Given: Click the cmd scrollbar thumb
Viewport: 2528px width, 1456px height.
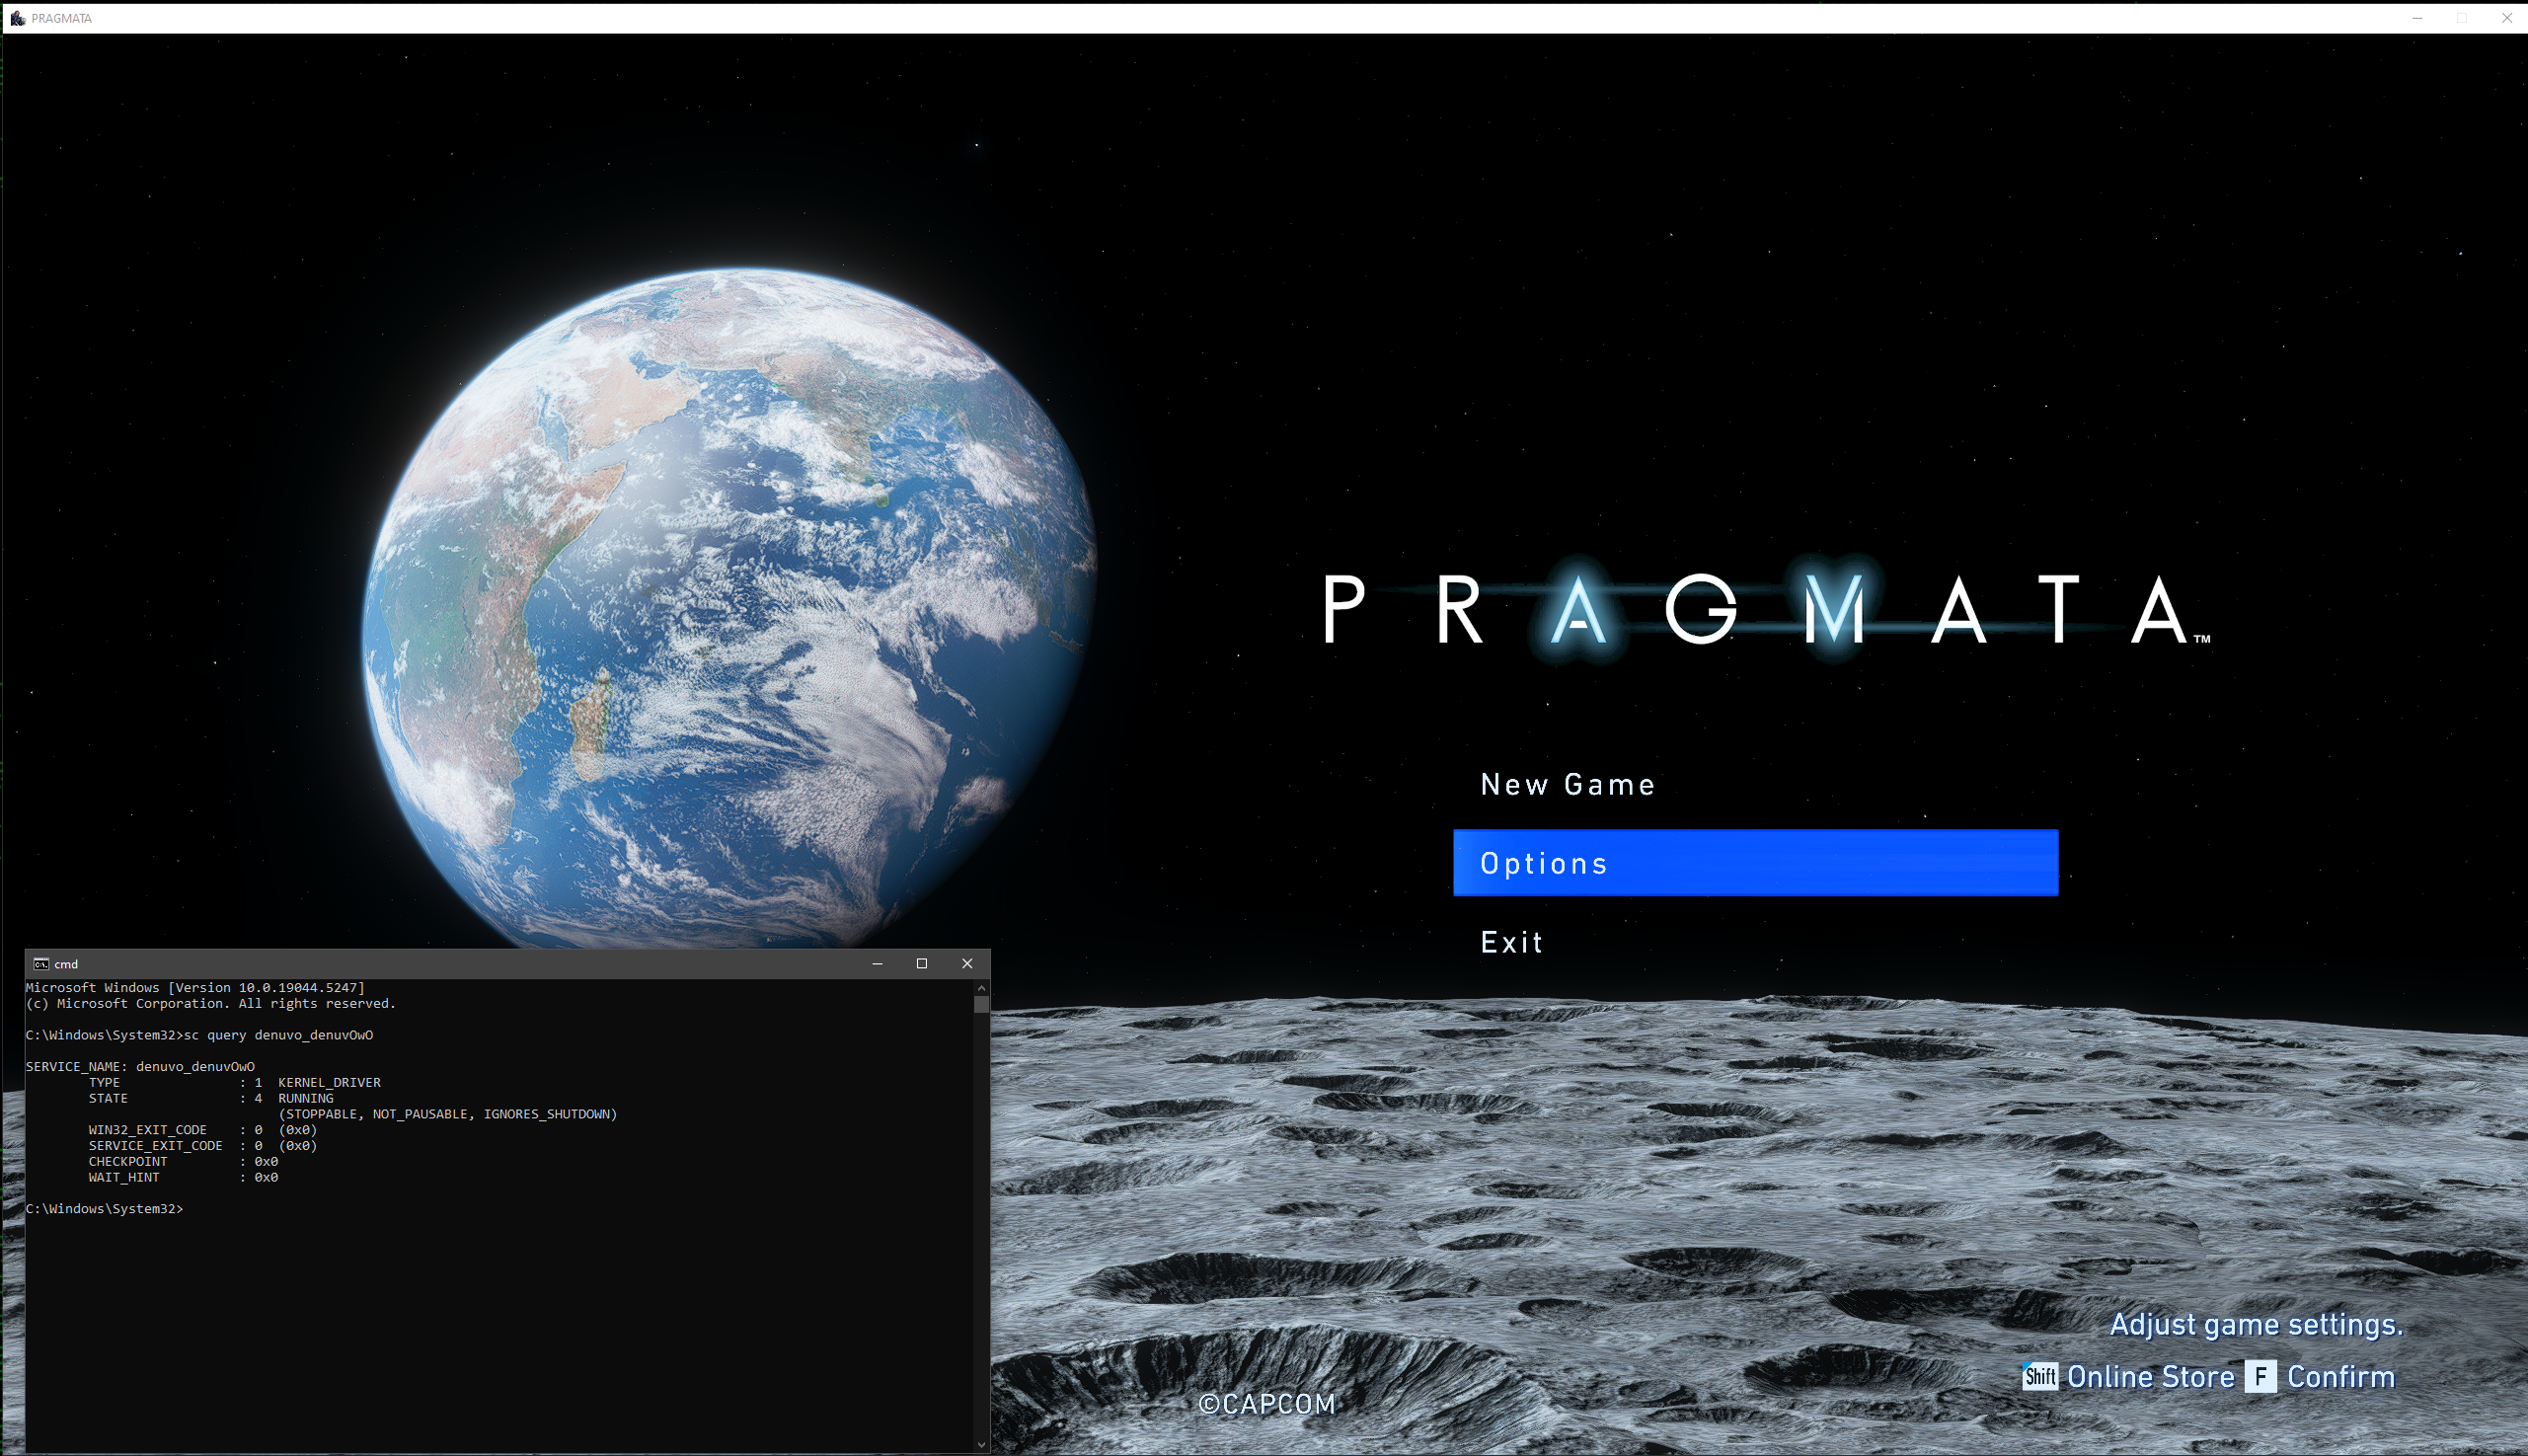Looking at the screenshot, I should click(x=981, y=1004).
